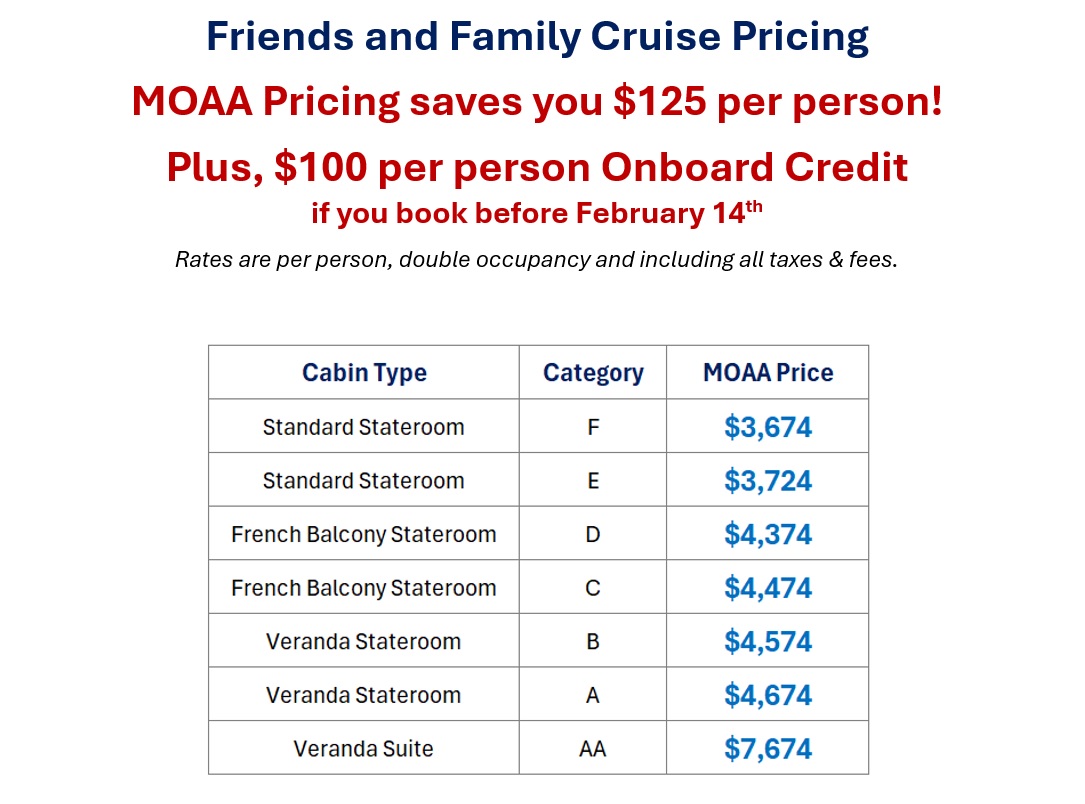Click the Cabin Type column header
This screenshot has width=1085, height=804.
click(364, 373)
